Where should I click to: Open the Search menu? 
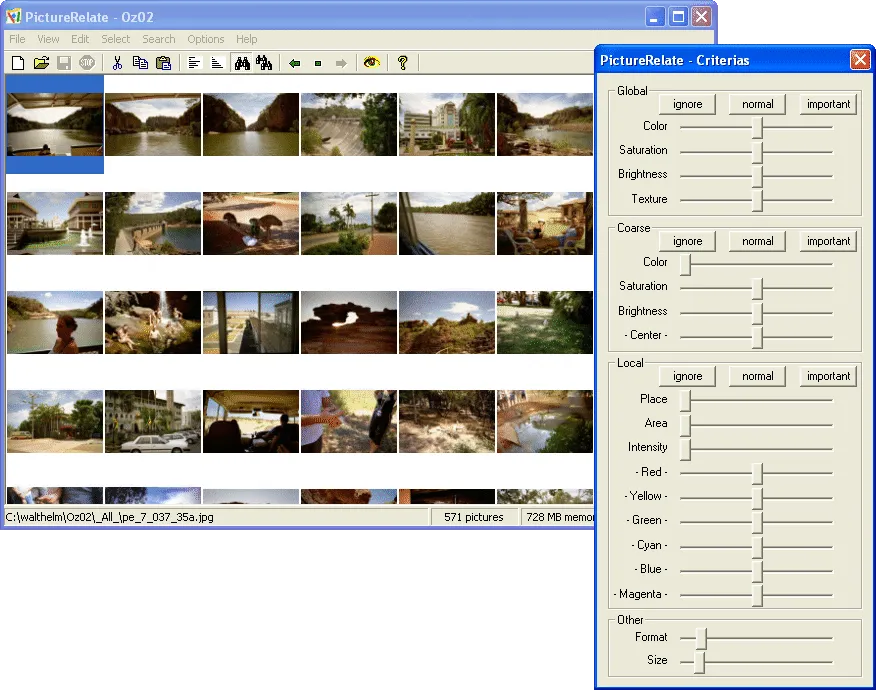158,39
